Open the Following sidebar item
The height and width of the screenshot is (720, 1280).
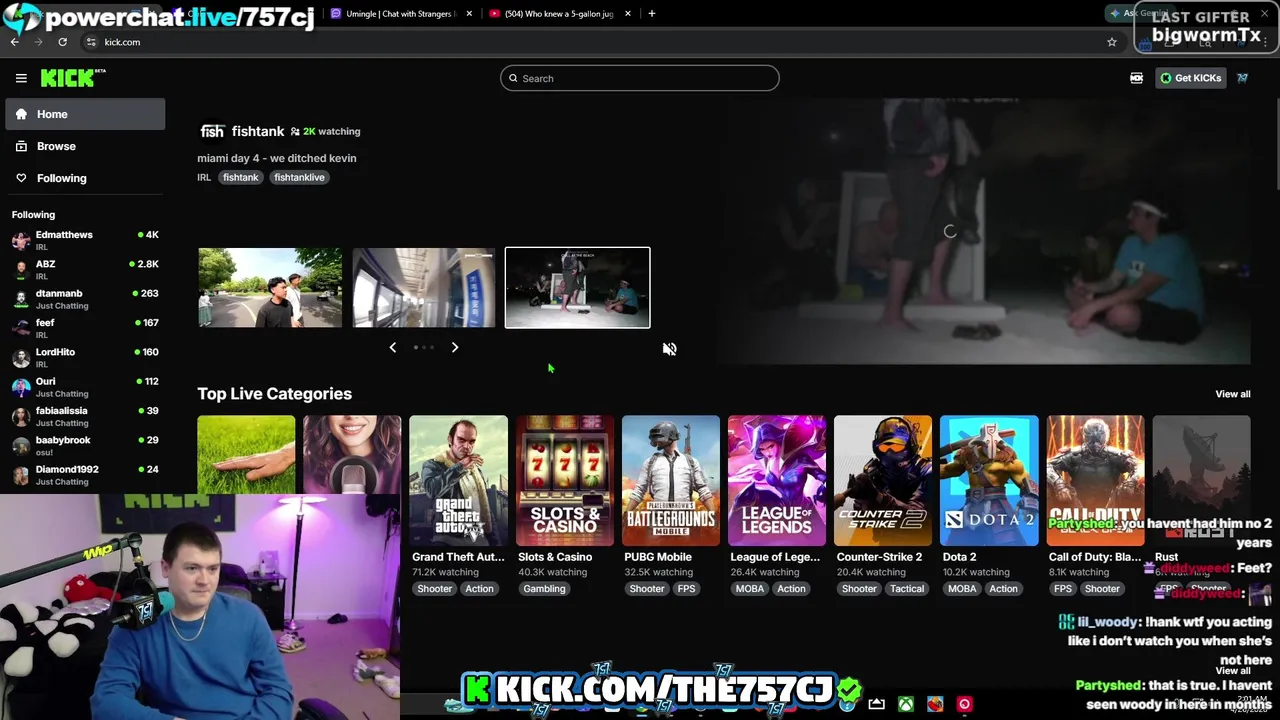click(x=85, y=178)
